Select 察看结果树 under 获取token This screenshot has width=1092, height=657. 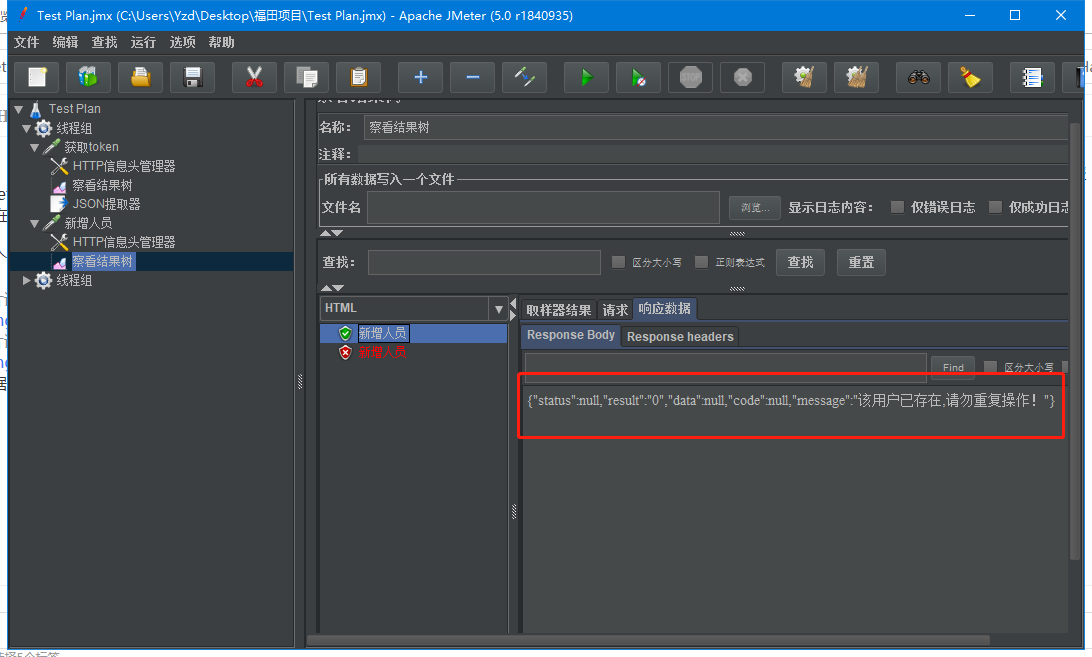102,185
